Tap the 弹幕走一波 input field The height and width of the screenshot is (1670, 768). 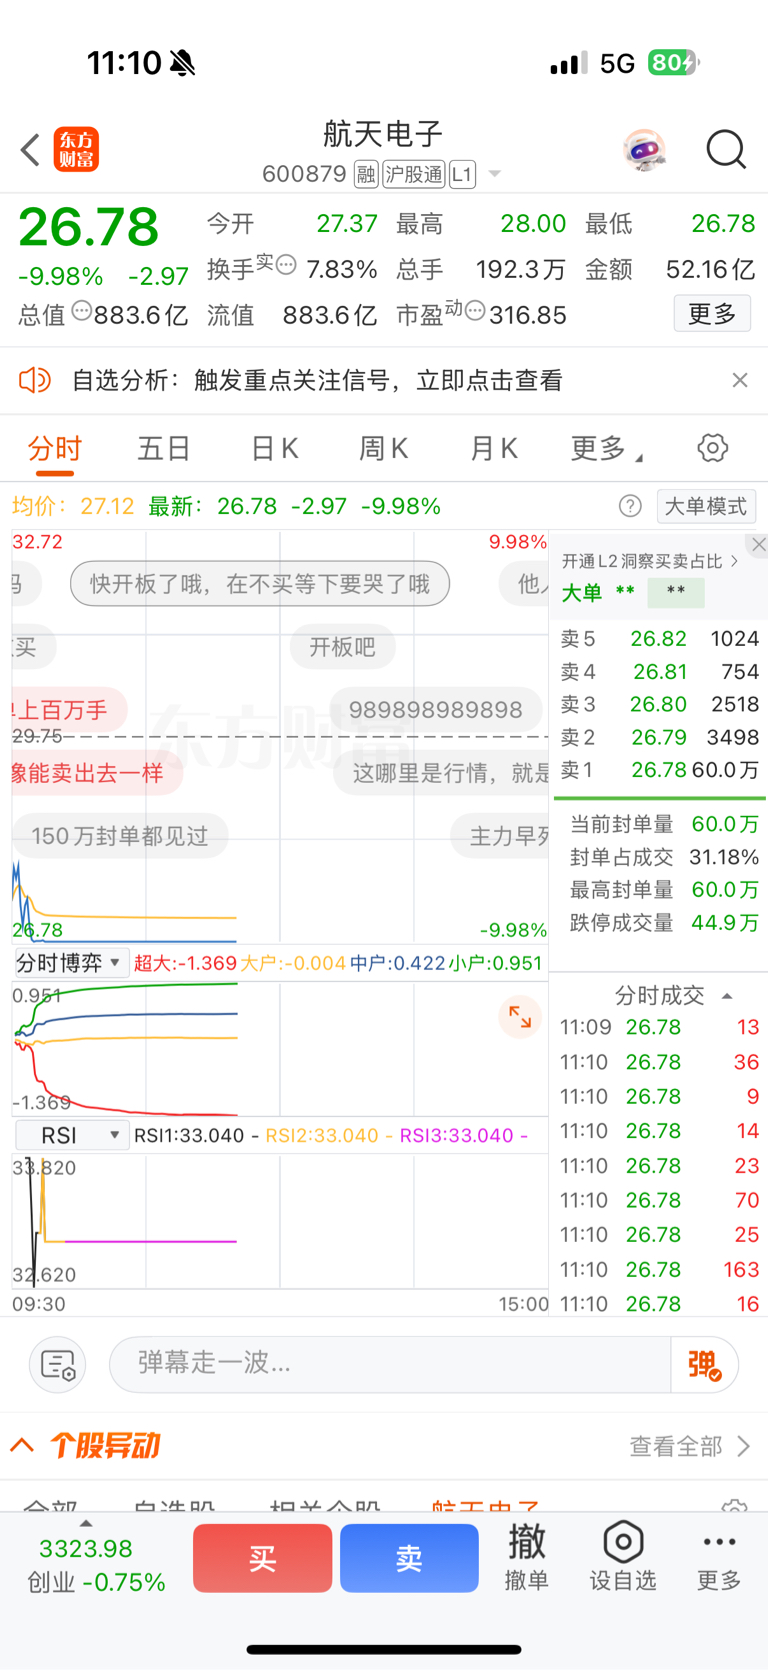[390, 1364]
